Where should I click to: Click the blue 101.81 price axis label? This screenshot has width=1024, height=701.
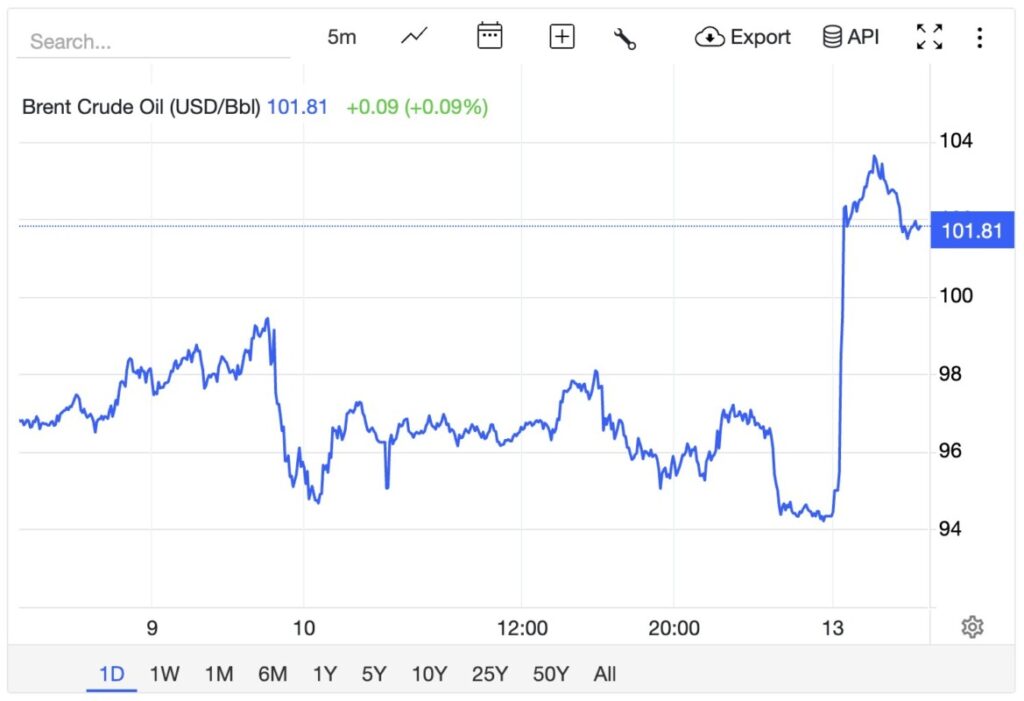click(x=971, y=230)
